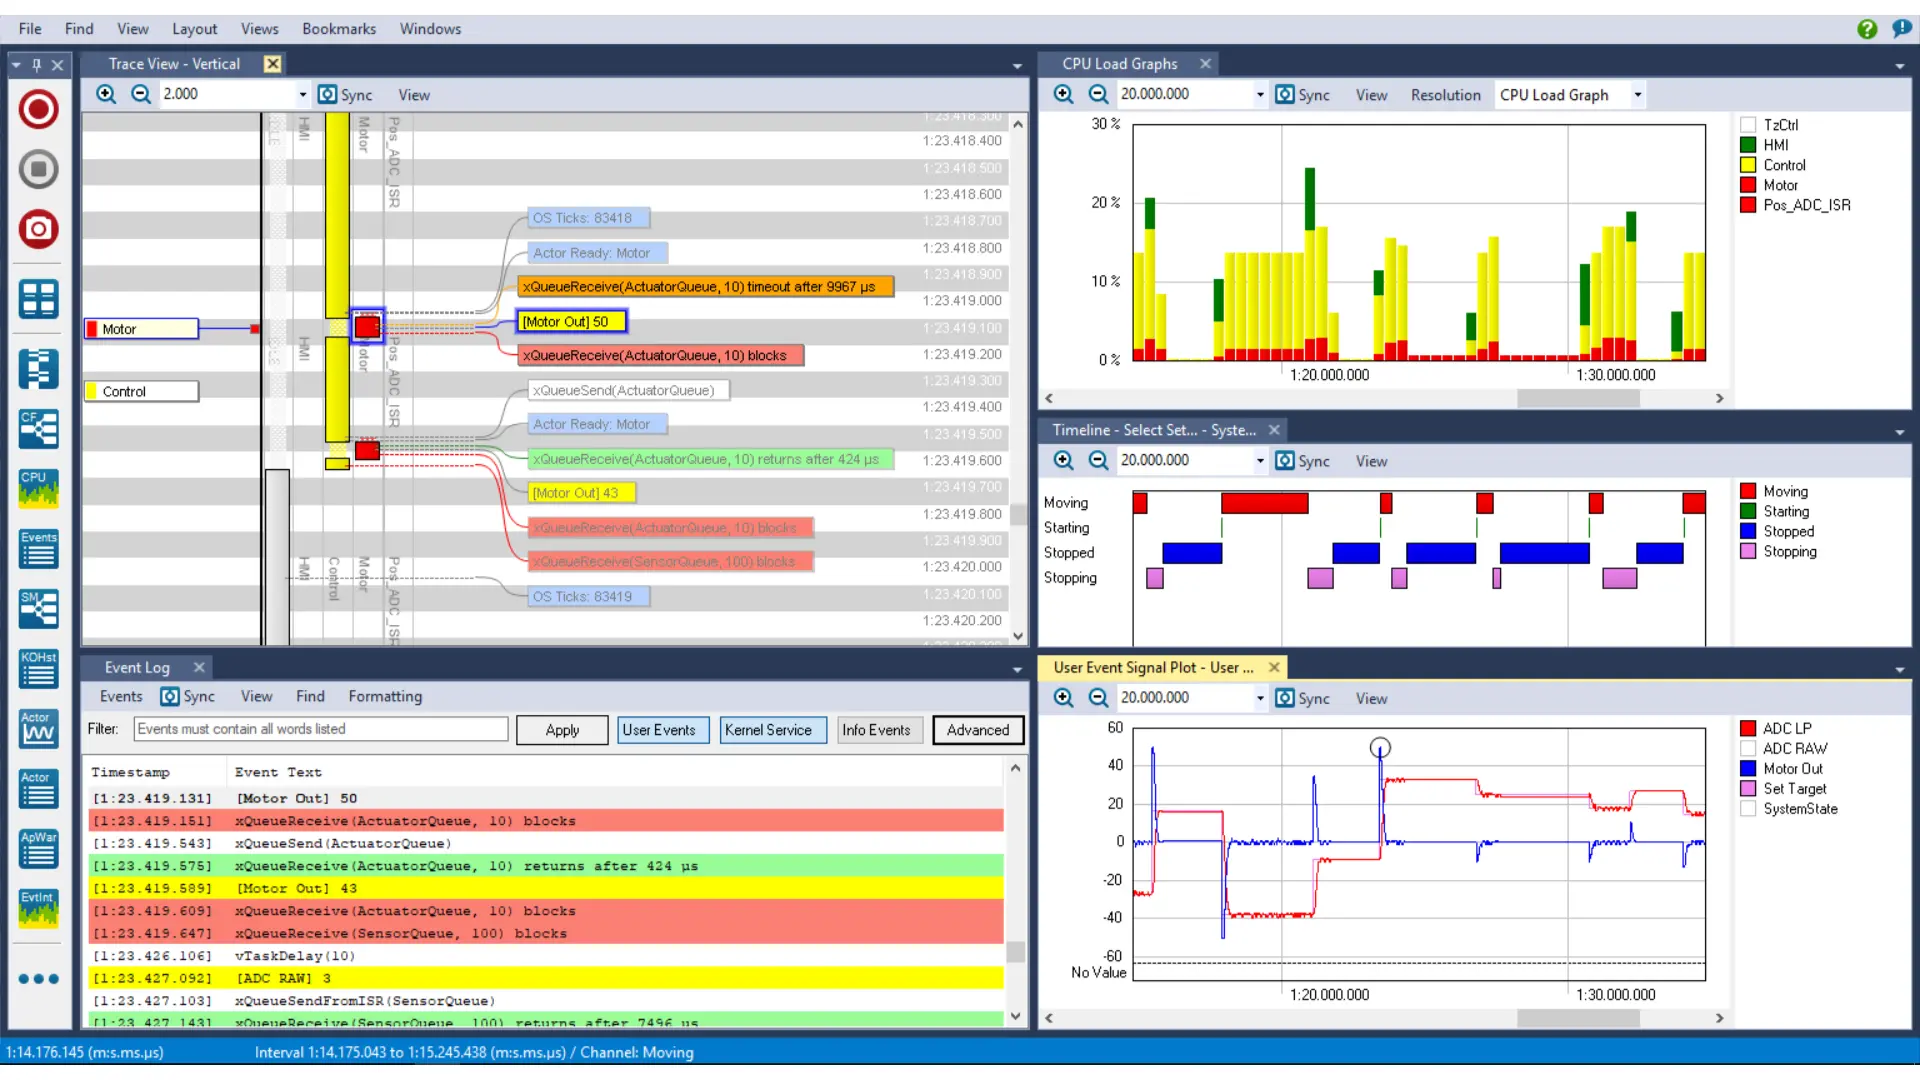Click the red Start Recording icon
1920x1080 pixels.
click(38, 109)
